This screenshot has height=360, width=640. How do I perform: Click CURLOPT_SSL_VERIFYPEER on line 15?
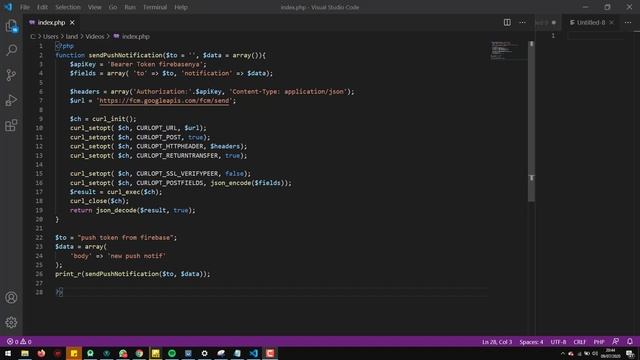click(177, 174)
